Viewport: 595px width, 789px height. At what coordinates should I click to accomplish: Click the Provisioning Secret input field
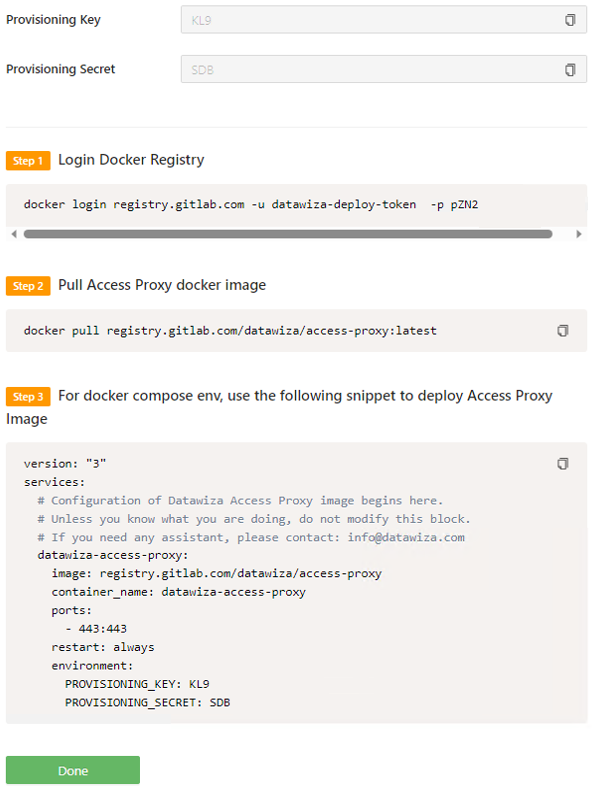[384, 69]
